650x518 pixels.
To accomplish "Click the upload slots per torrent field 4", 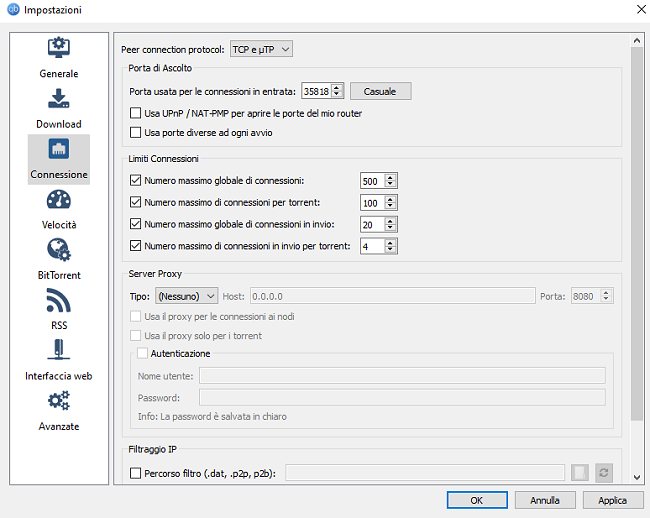I will 372,246.
